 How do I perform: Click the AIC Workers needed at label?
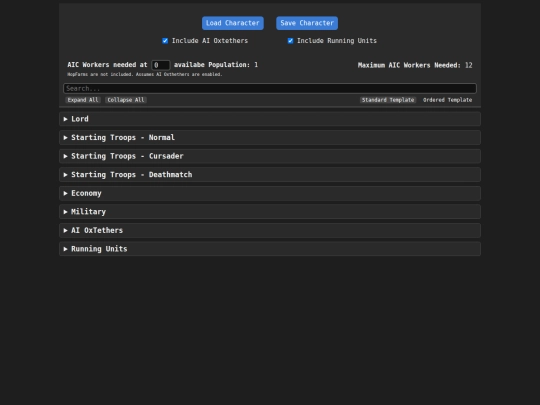pyautogui.click(x=107, y=65)
